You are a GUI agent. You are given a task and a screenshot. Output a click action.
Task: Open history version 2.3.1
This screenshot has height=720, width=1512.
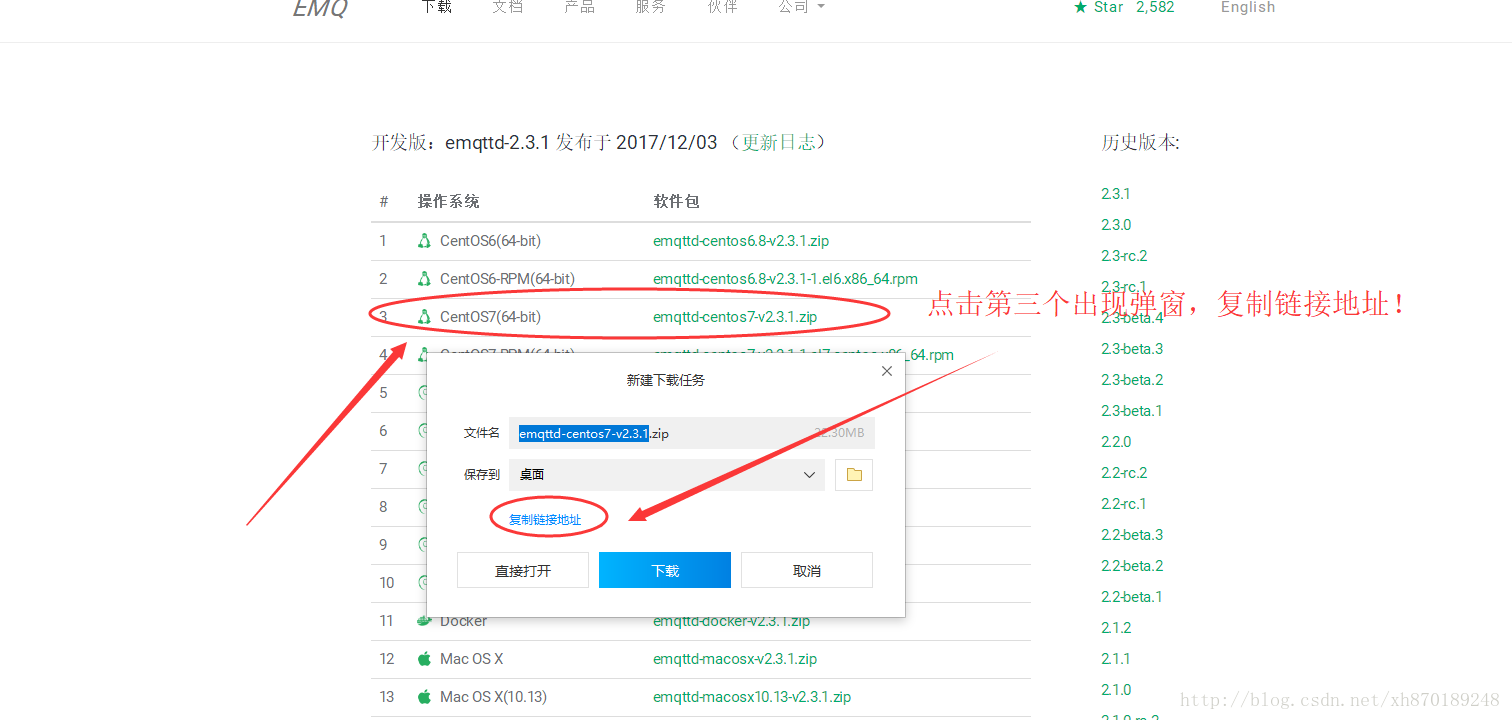tap(1116, 194)
